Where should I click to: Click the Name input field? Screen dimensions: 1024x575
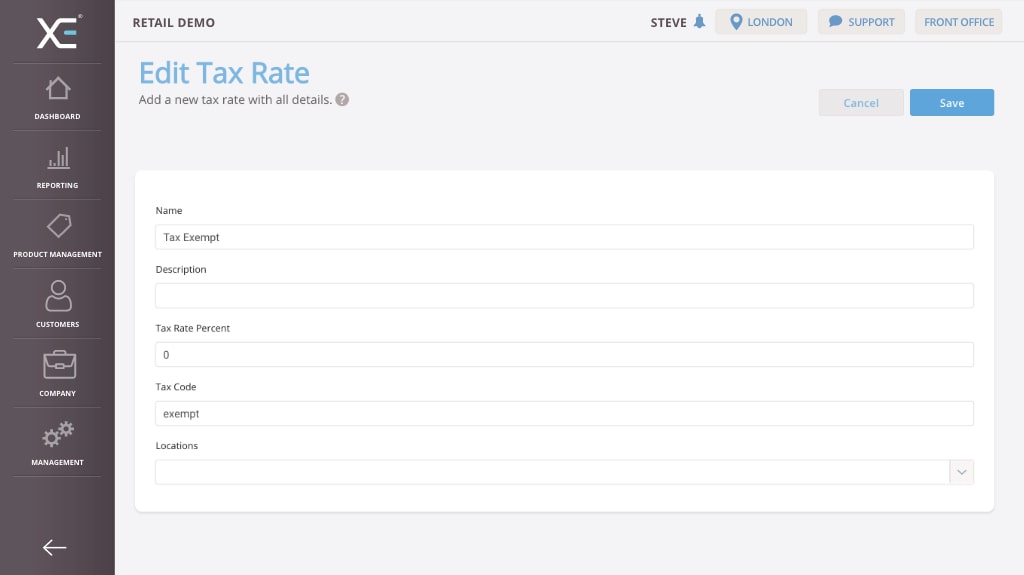(x=564, y=237)
